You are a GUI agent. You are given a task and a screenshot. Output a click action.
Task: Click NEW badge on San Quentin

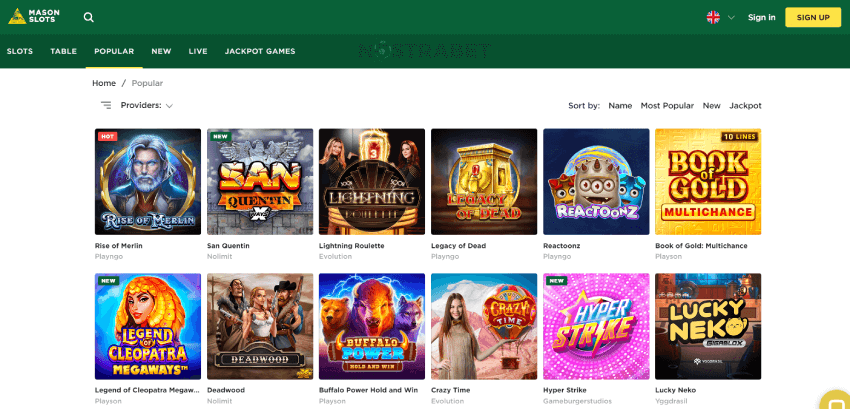pos(220,137)
